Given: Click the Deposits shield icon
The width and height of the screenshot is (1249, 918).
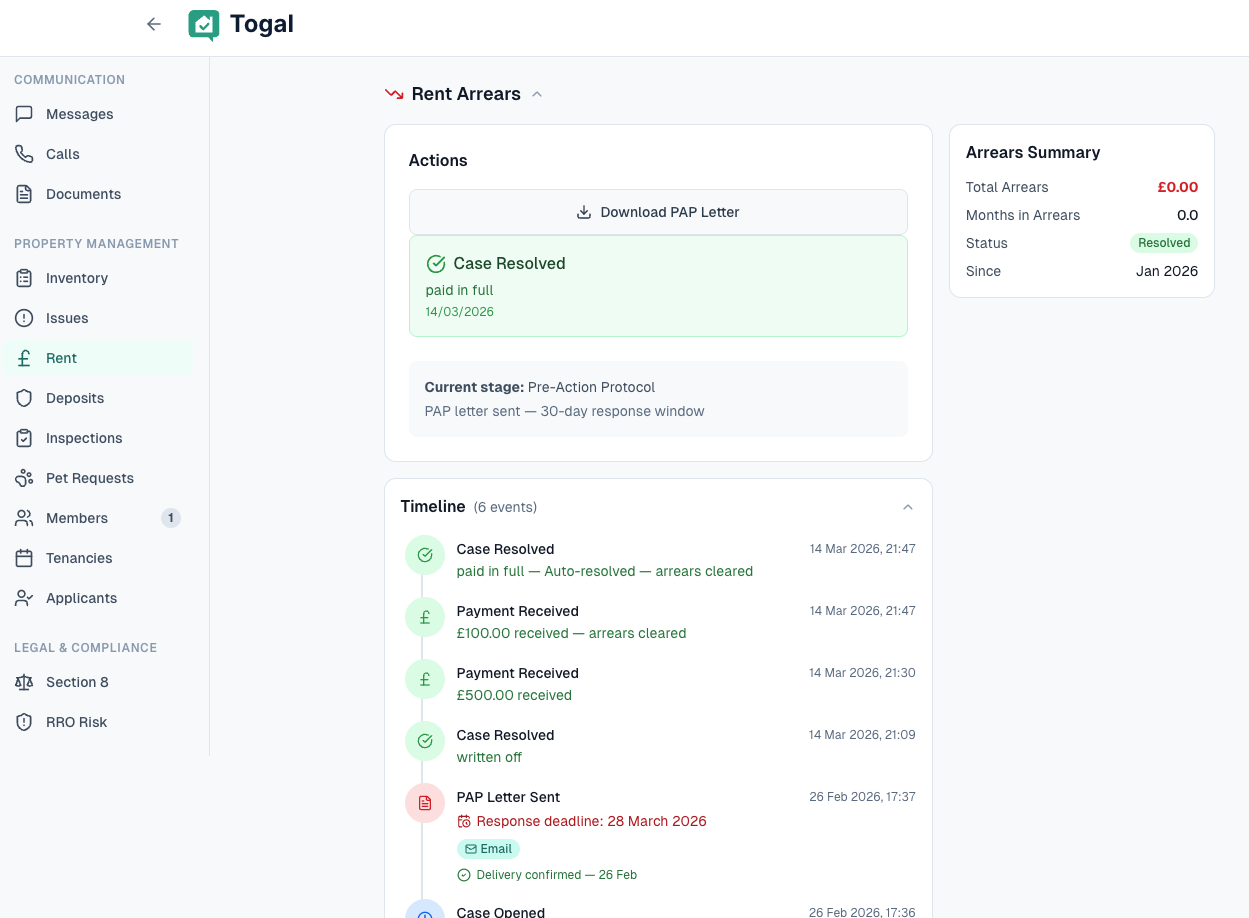Looking at the screenshot, I should point(24,398).
